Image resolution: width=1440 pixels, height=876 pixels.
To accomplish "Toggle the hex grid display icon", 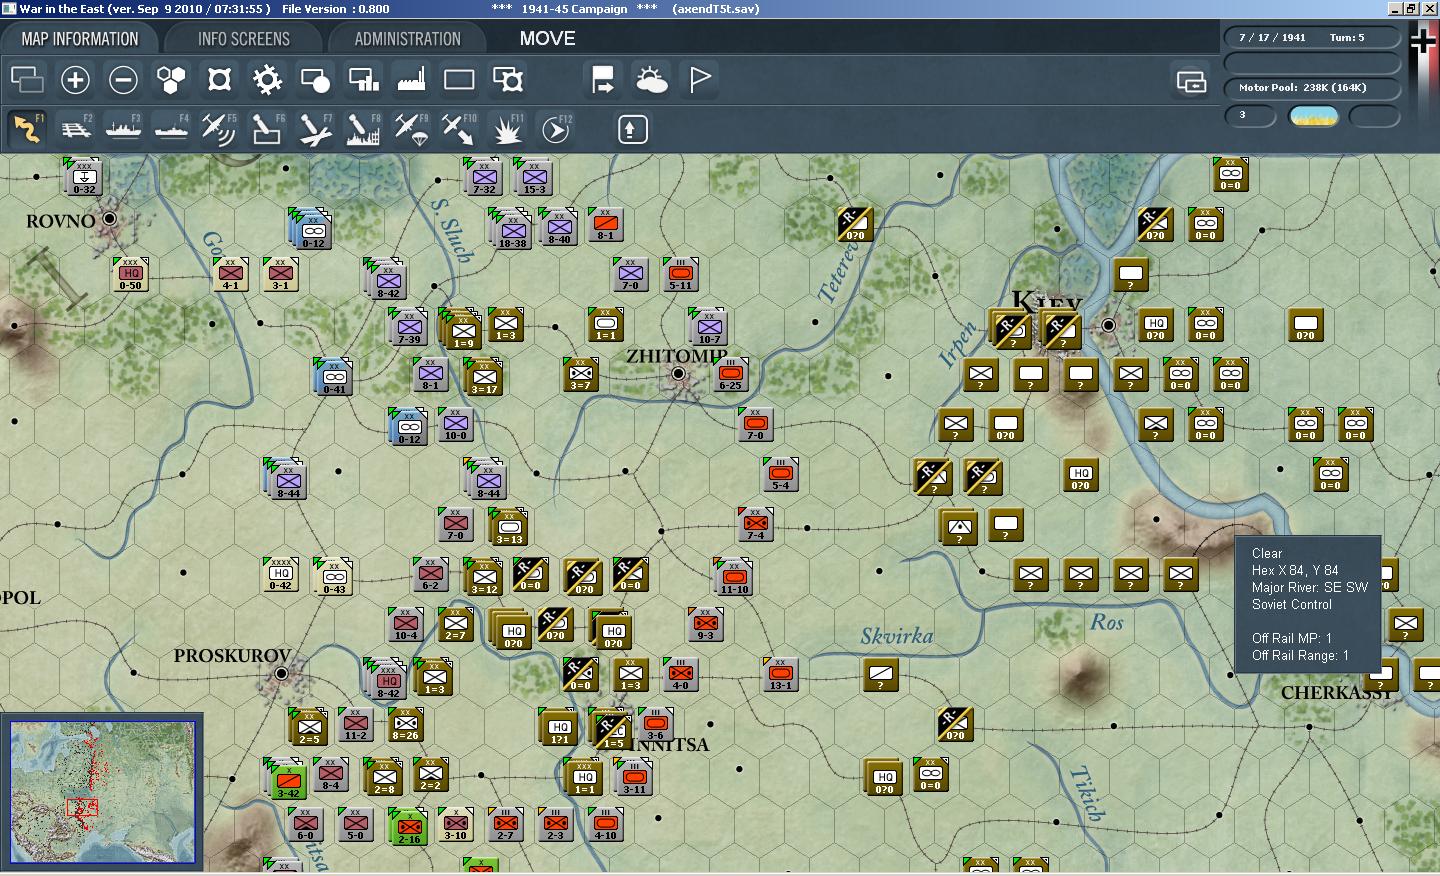I will [x=171, y=80].
